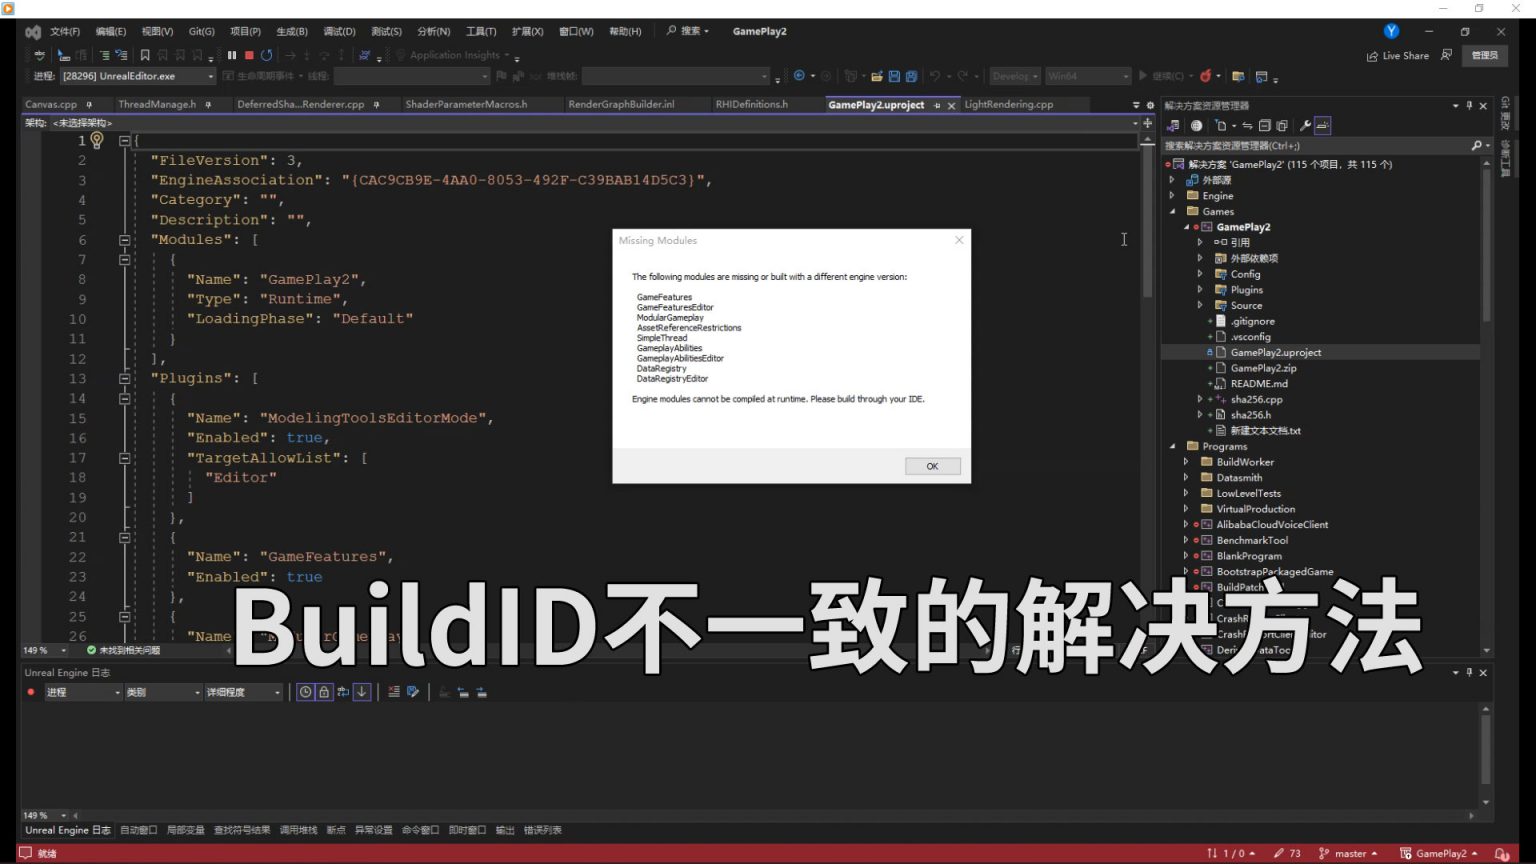This screenshot has height=864, width=1536.
Task: Toggle timestamps in Unreal Engine log
Action: (306, 691)
